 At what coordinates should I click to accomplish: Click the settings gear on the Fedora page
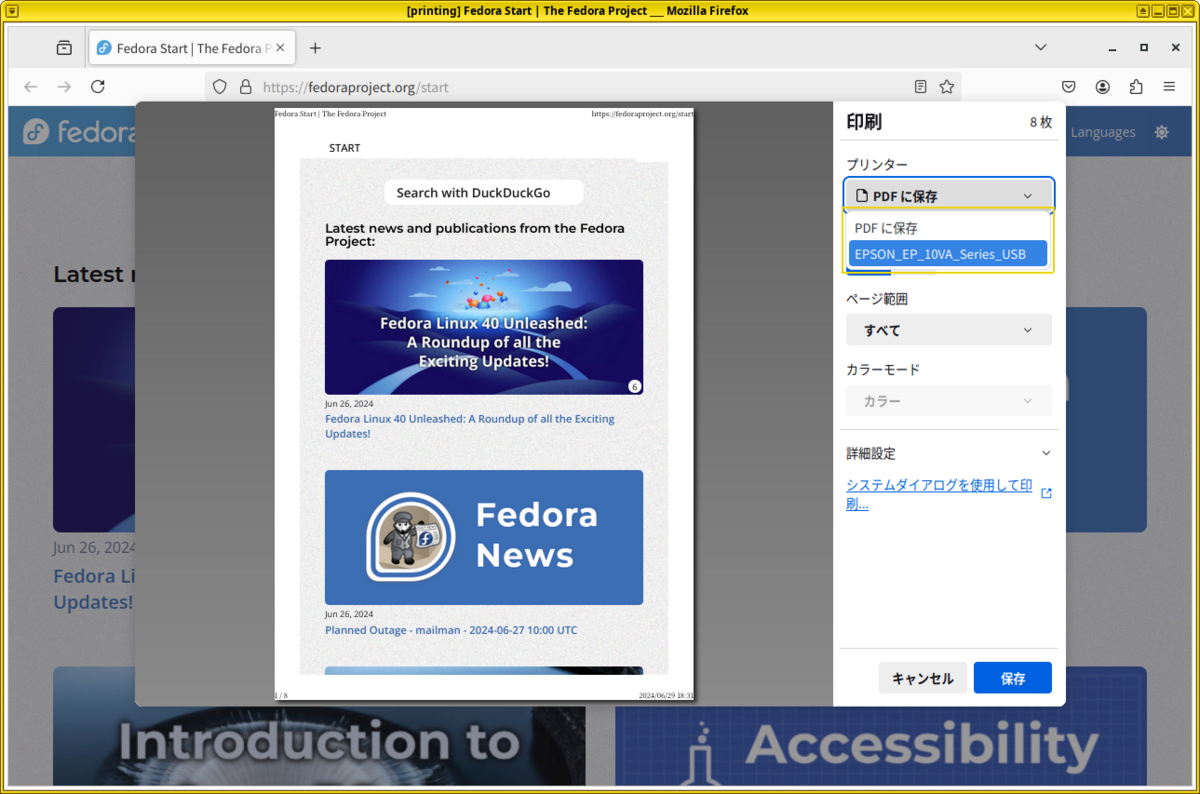(x=1161, y=131)
